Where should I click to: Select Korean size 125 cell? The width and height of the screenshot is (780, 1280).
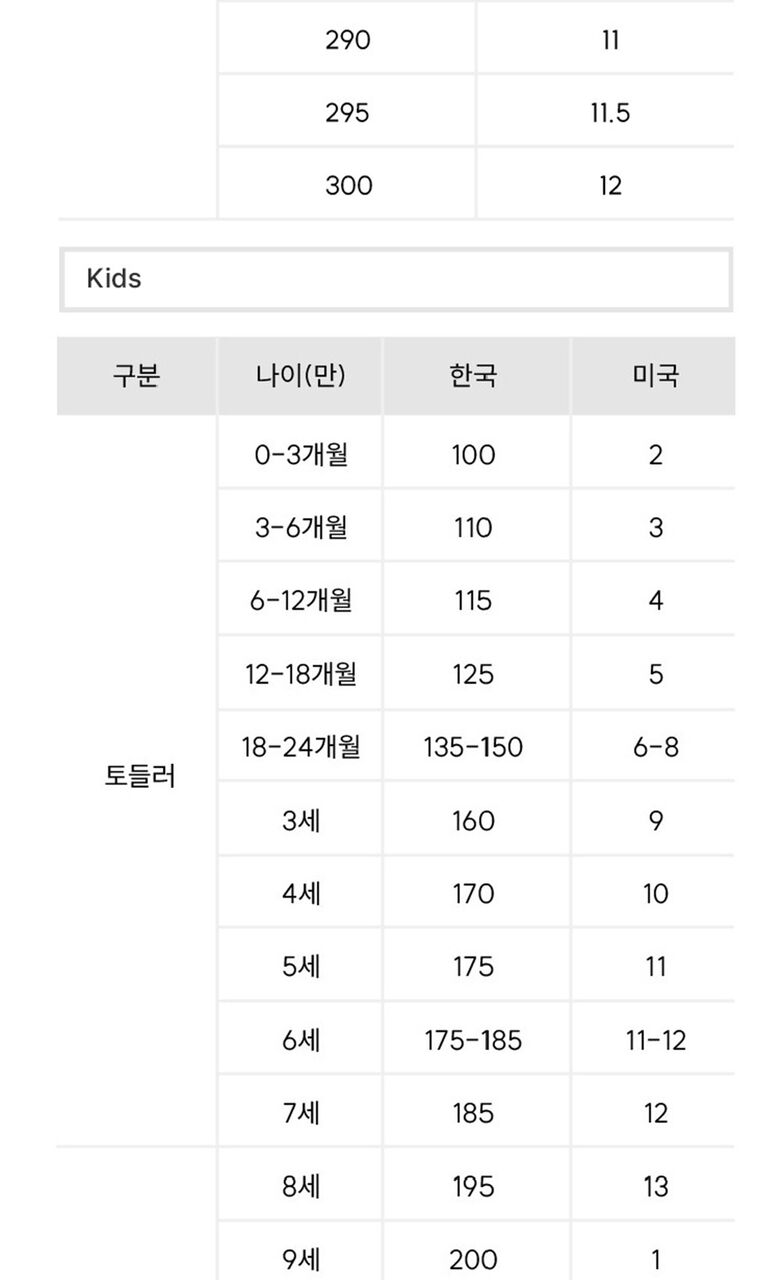473,674
